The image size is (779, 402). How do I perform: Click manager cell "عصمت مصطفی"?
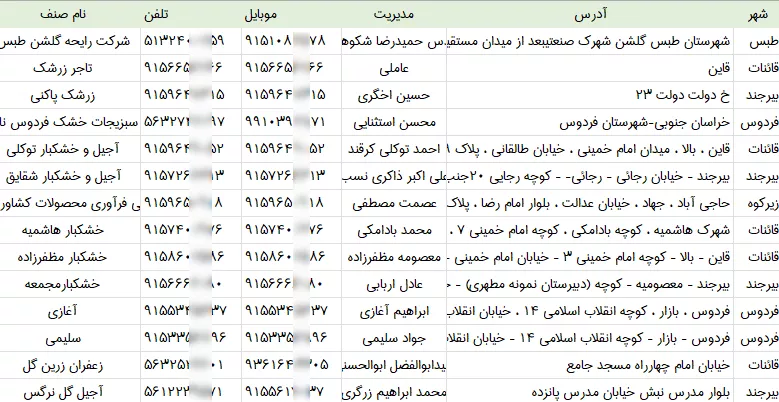[394, 204]
